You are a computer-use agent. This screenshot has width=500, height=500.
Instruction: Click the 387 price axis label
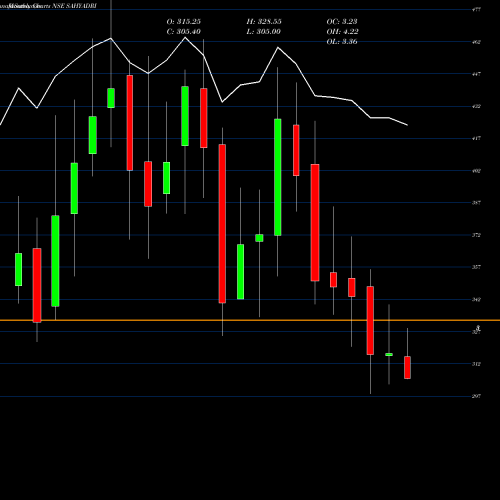click(477, 203)
